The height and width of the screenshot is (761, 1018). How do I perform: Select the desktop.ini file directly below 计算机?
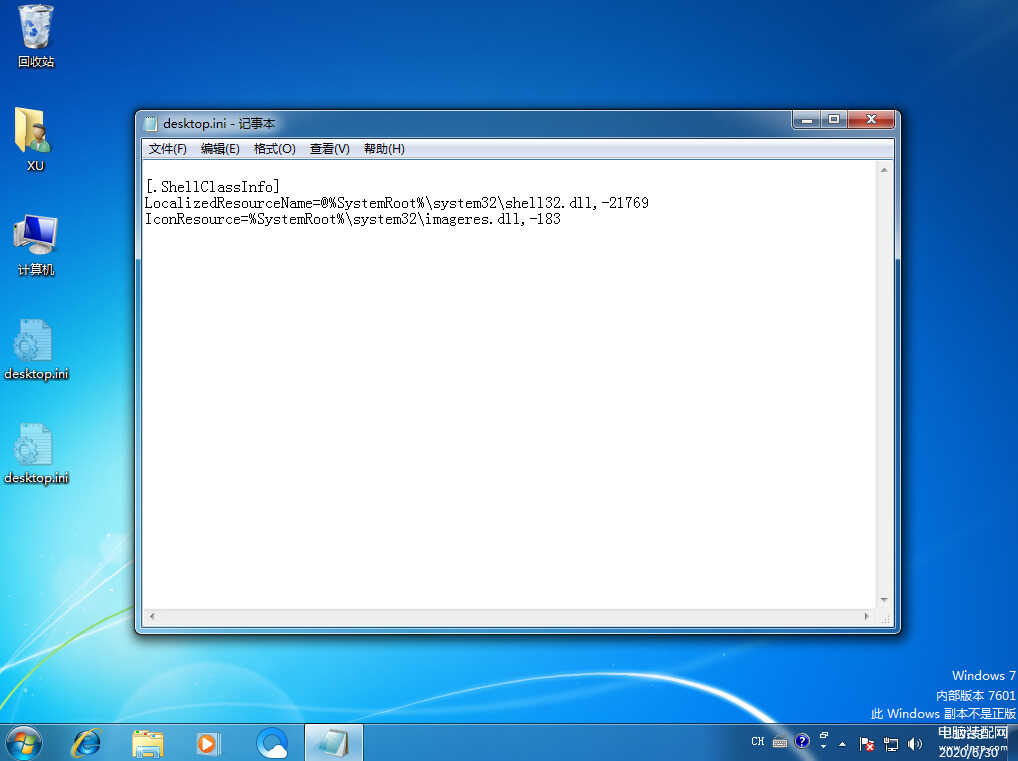click(x=36, y=349)
